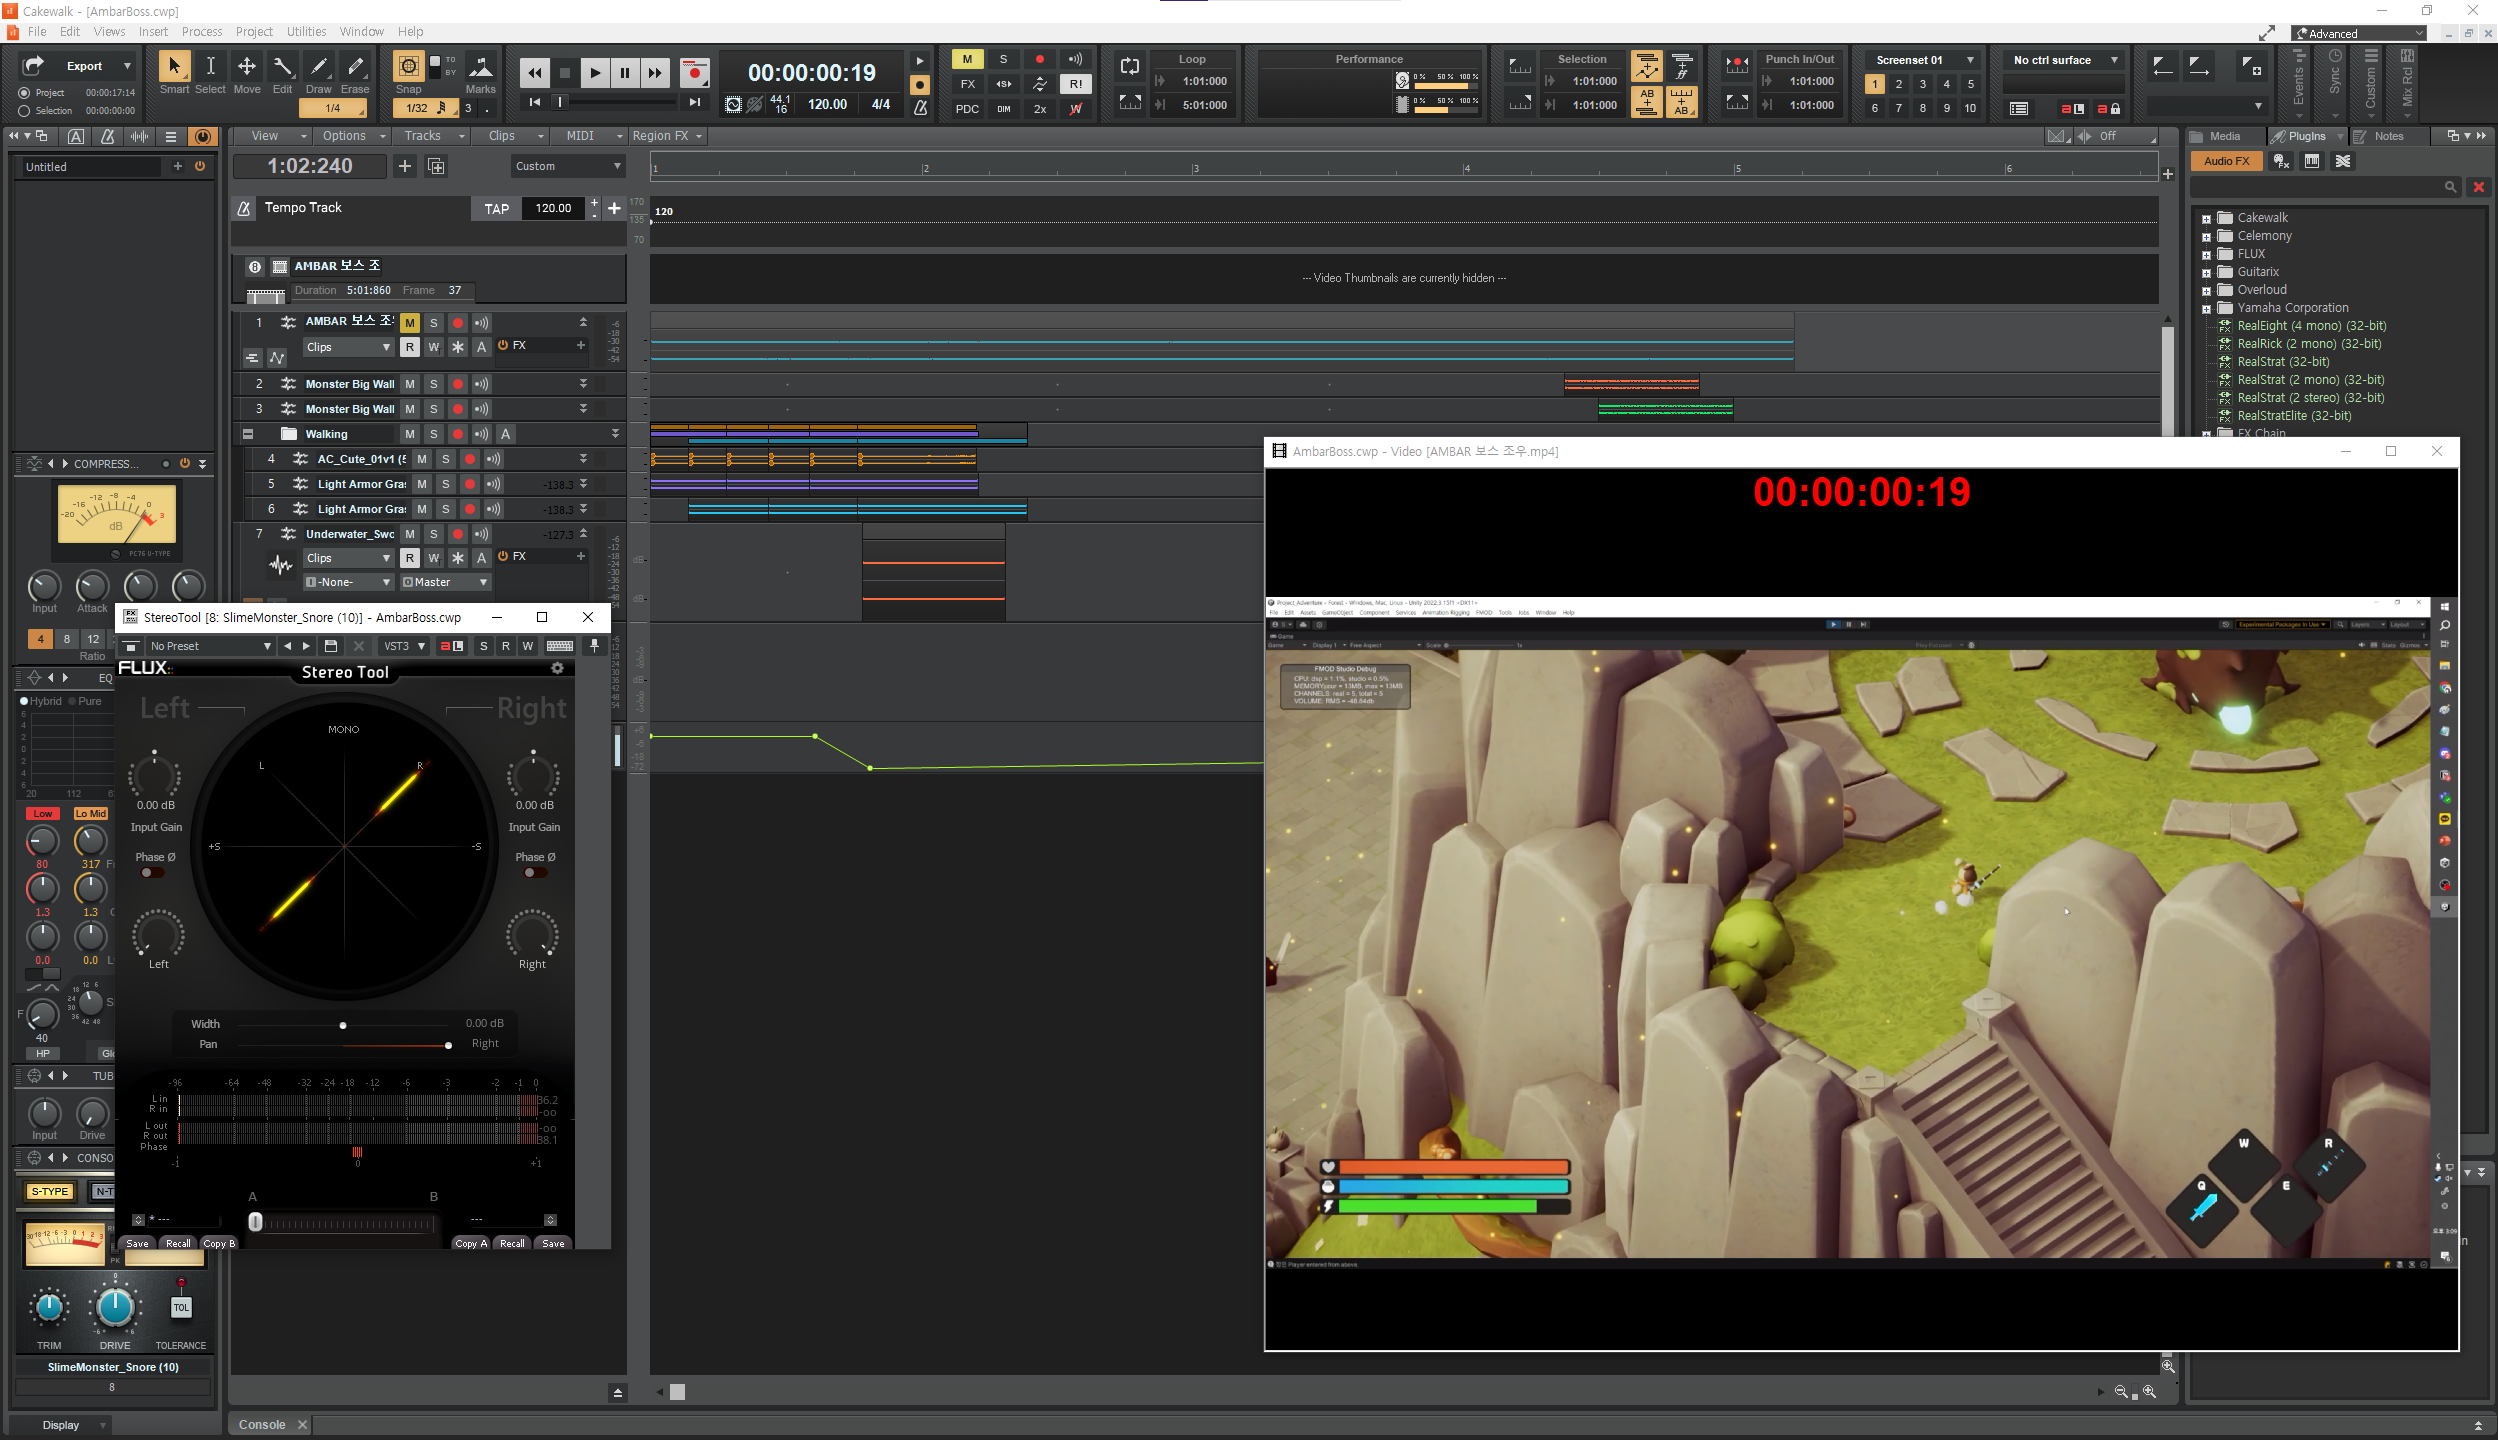Adjust the Stereo Tool Width slider
2498x1440 pixels.
343,1025
